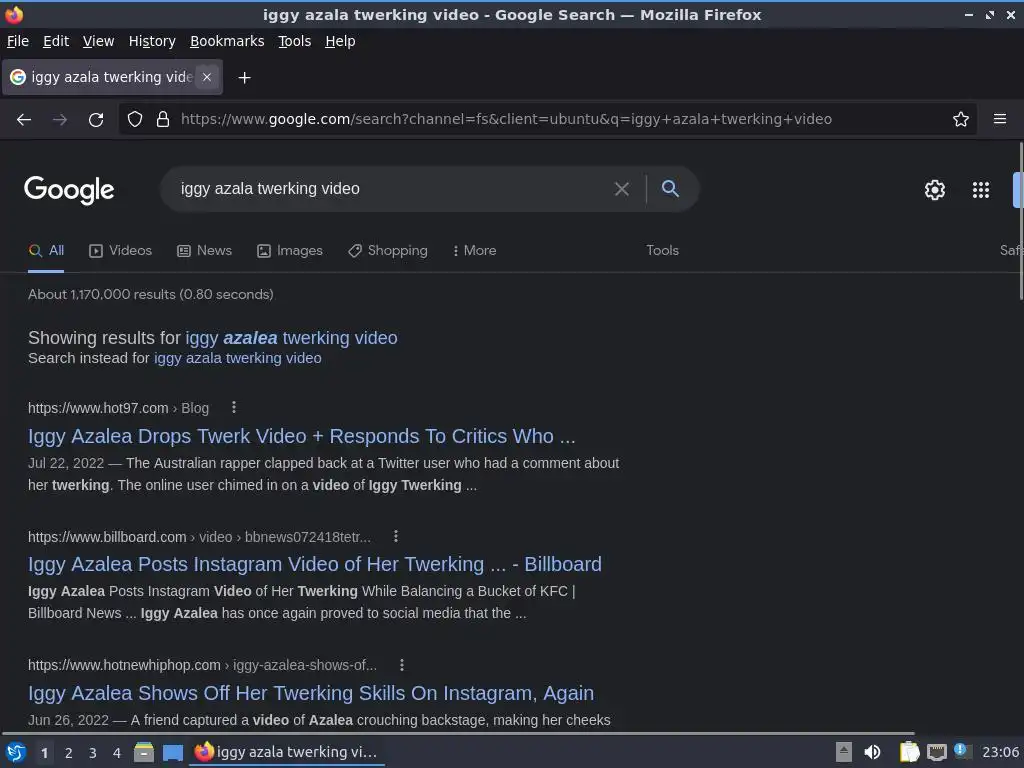Click the hot97.com breadcrumb URL text
Screen dimensions: 1024x768
[x=118, y=408]
